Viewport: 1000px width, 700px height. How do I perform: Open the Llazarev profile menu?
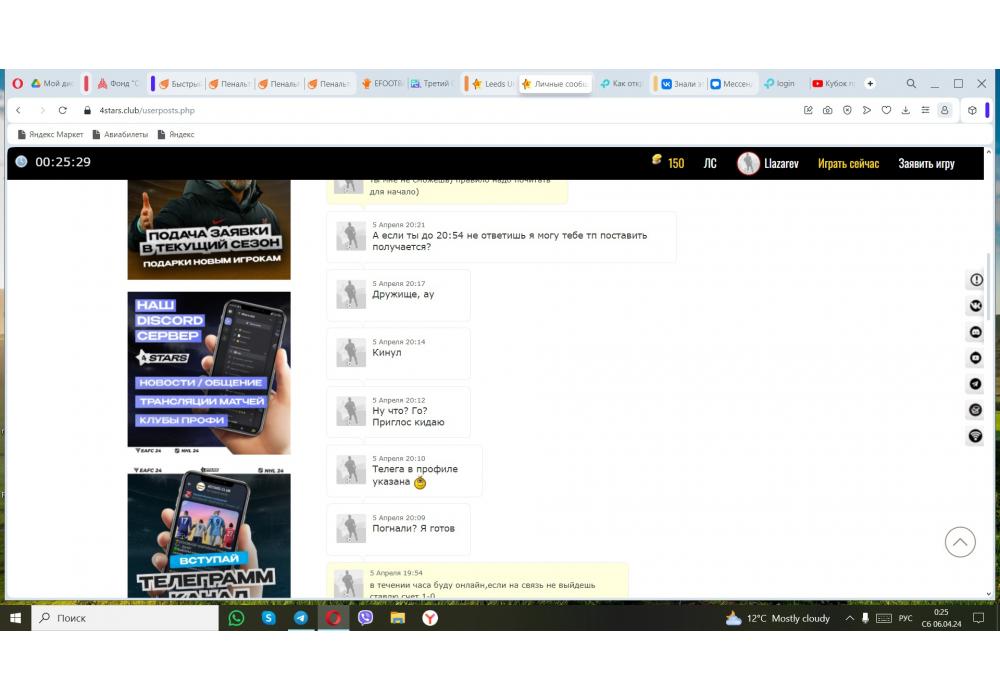coord(768,163)
